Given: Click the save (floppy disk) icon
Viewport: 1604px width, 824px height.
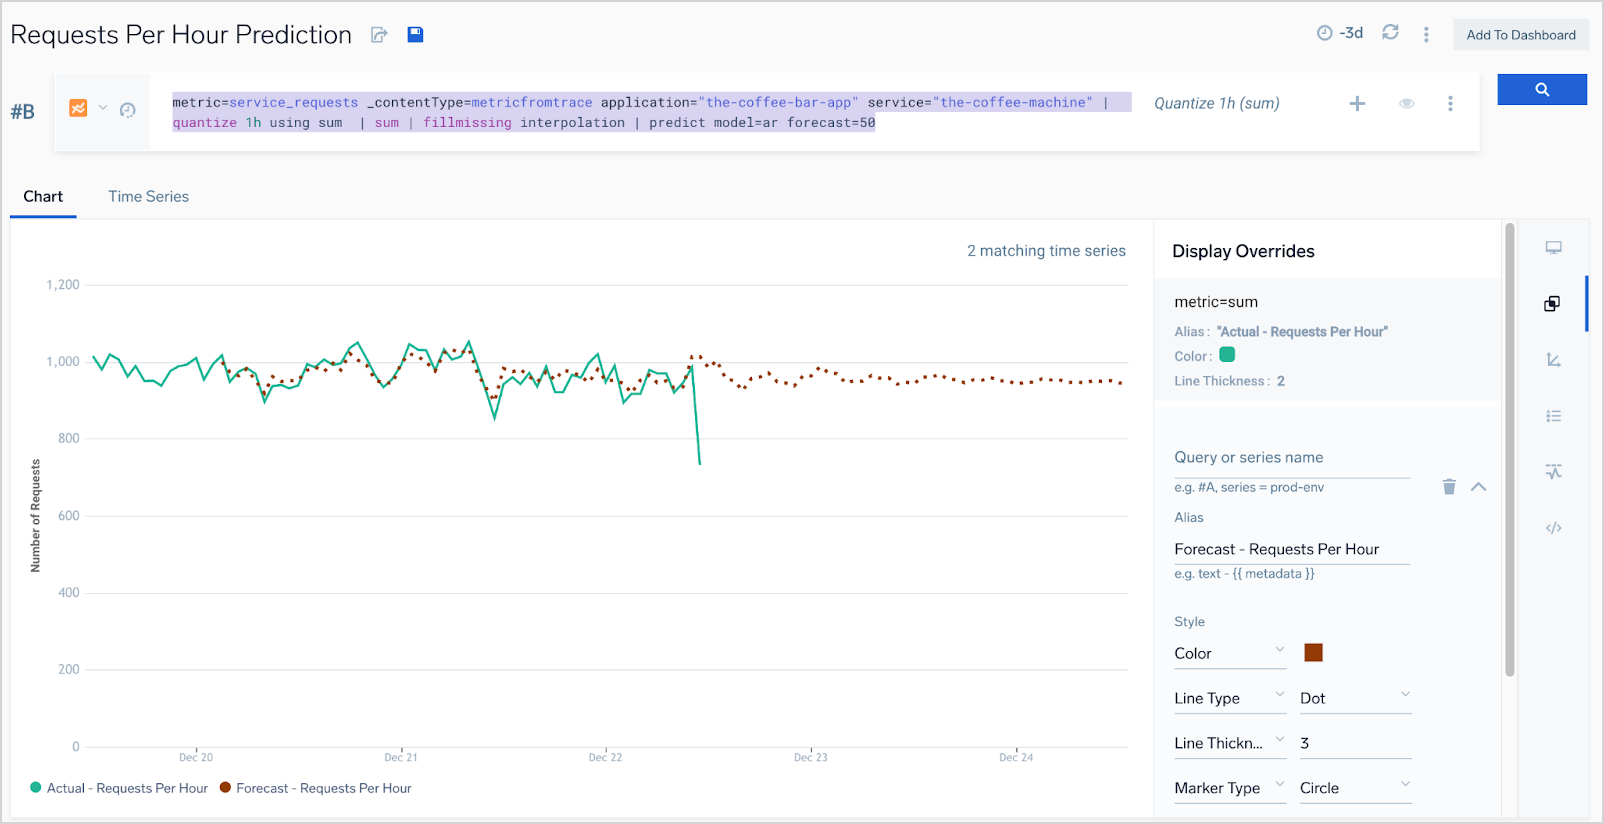Looking at the screenshot, I should coord(415,35).
